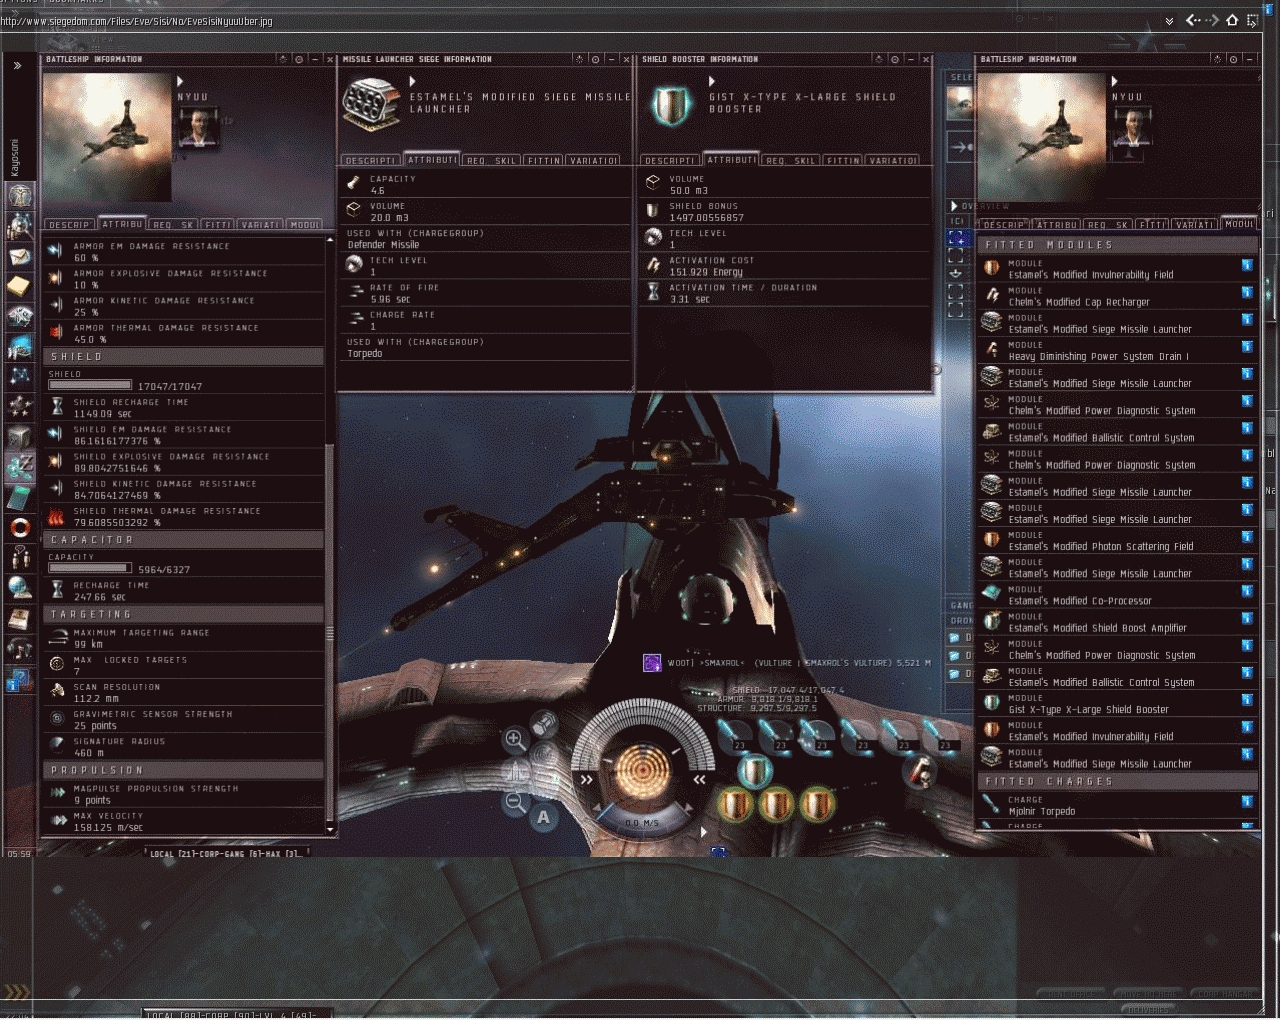This screenshot has height=1020, width=1280.
Task: Open Req. Skil tab in Missile Launcher window
Action: tap(491, 160)
